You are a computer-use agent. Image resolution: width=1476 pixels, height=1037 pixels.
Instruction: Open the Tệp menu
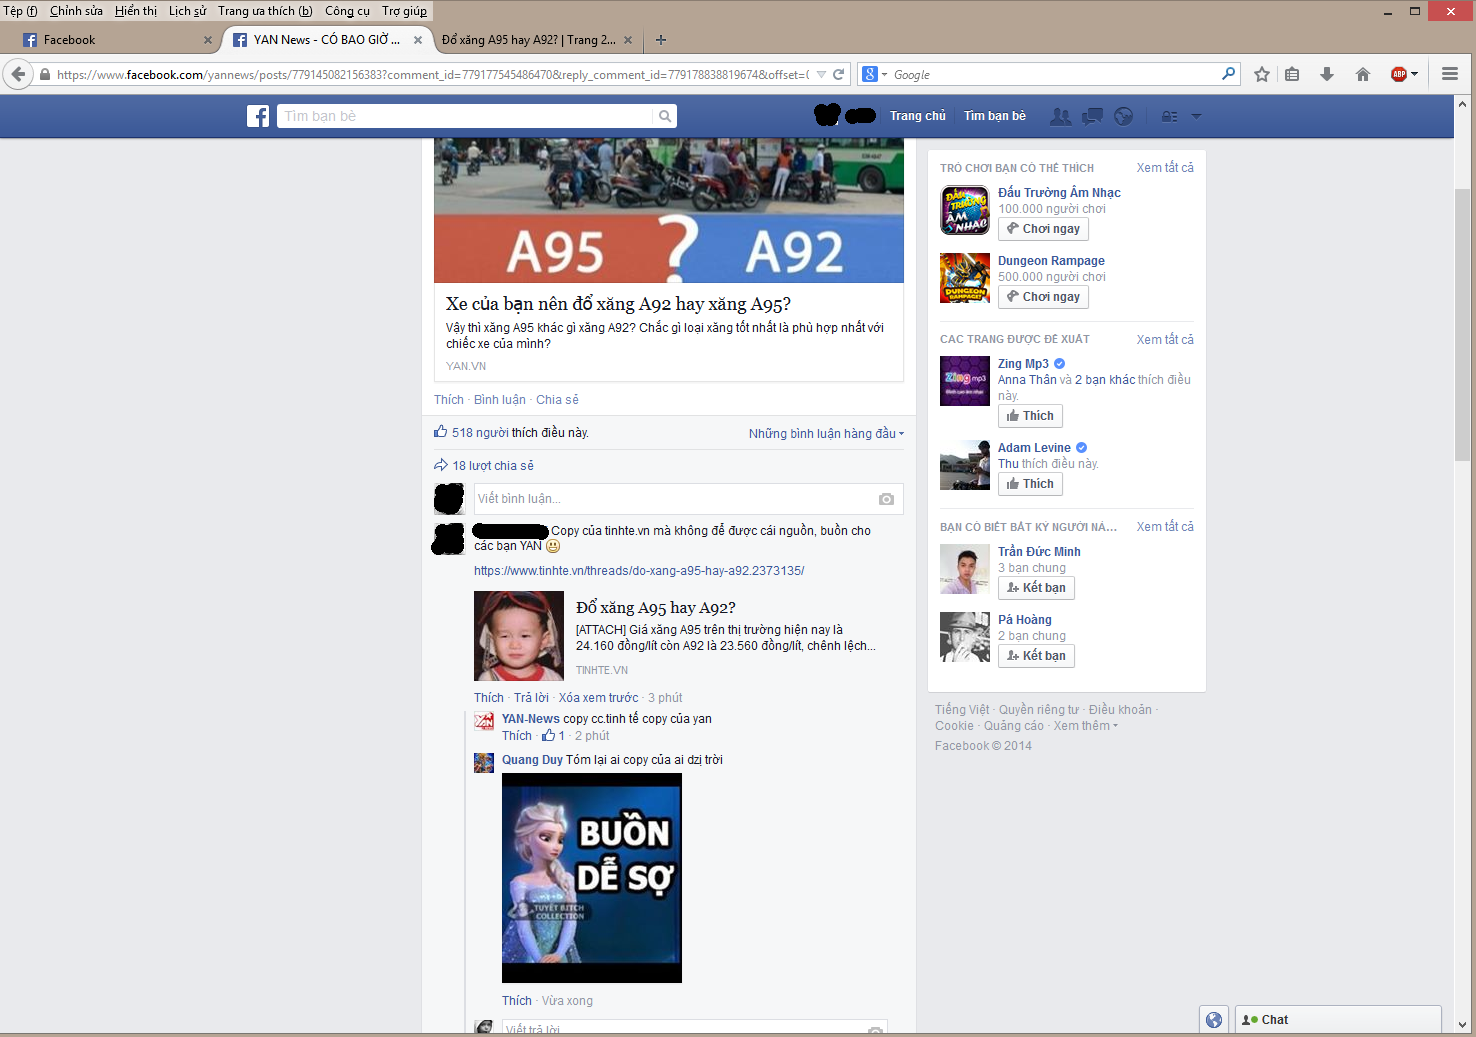tap(20, 11)
